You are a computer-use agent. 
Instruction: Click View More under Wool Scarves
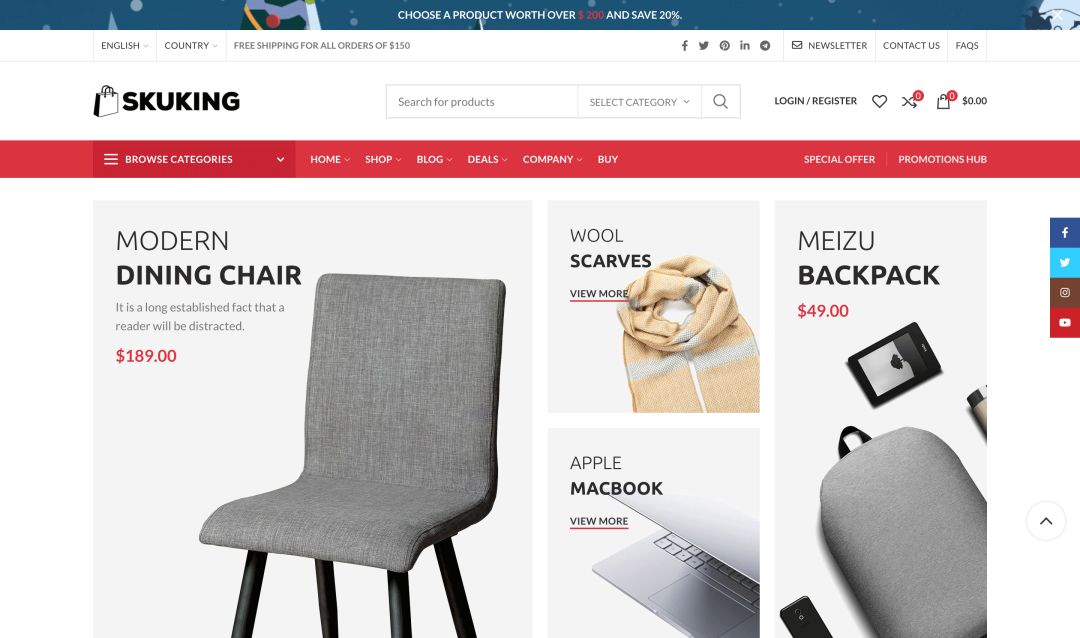pyautogui.click(x=599, y=294)
